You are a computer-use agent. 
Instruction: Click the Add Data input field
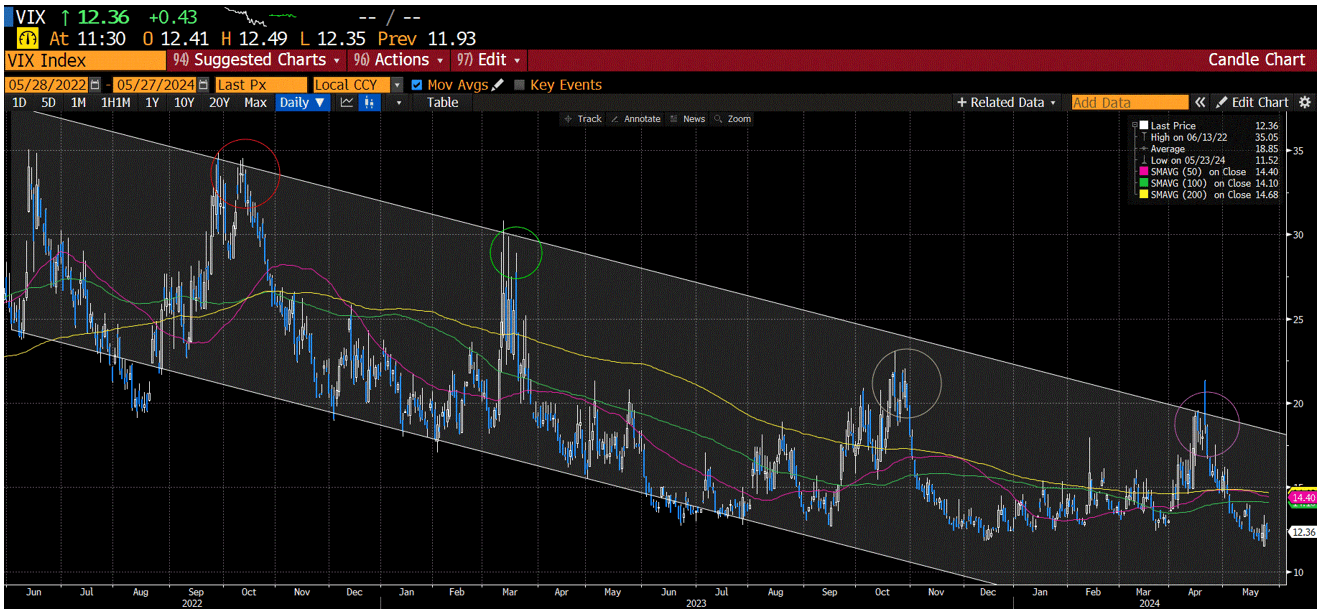[x=1128, y=102]
